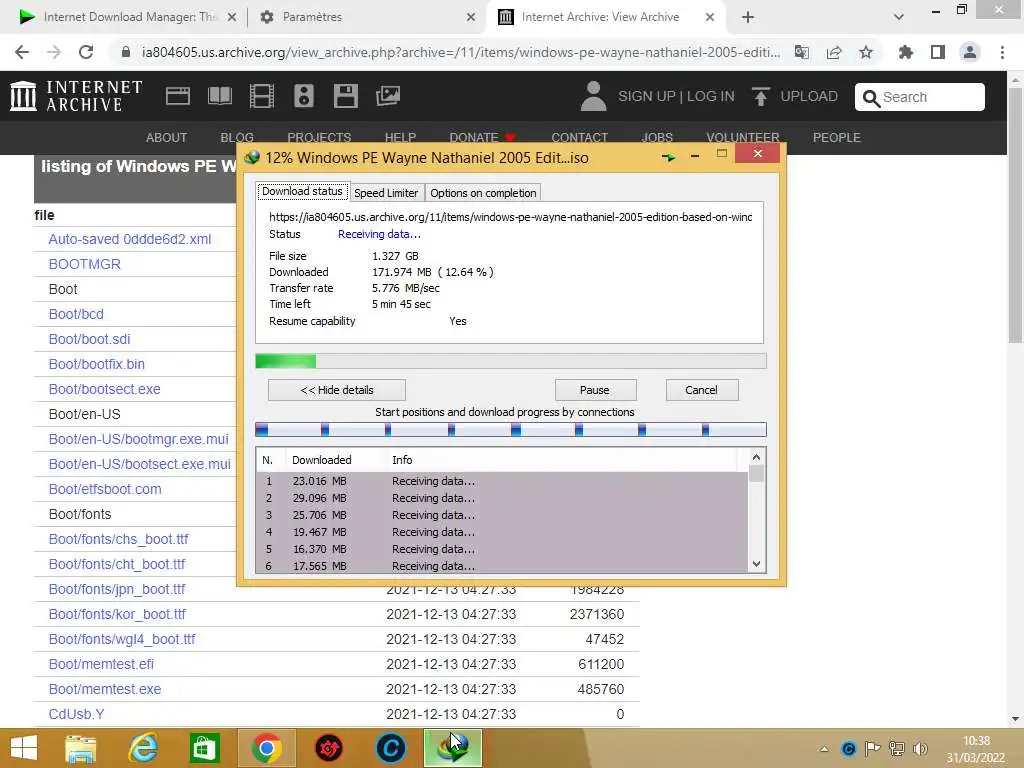
Task: Click the upload arrow icon
Action: coord(761,96)
